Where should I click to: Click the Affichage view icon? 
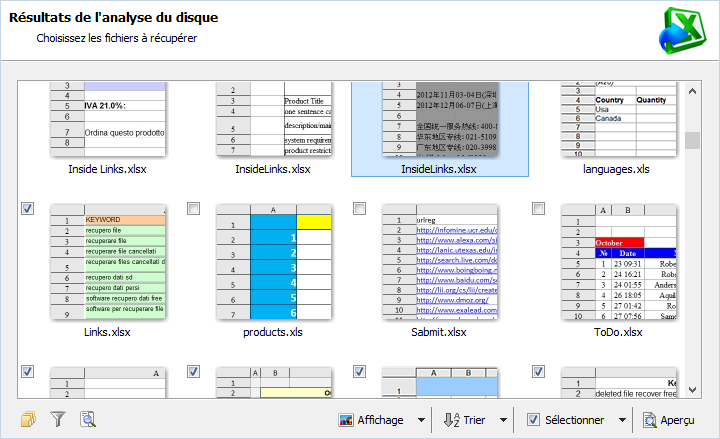[x=346, y=420]
